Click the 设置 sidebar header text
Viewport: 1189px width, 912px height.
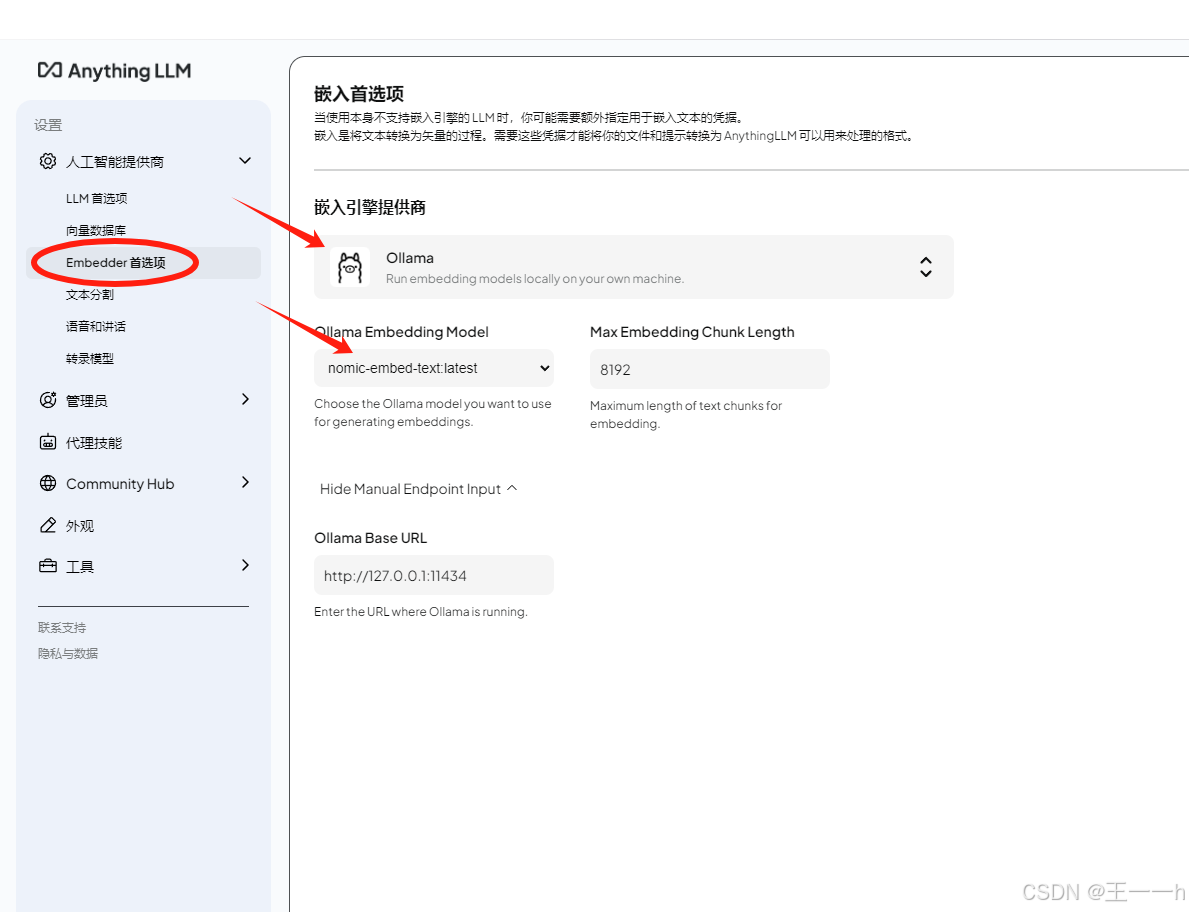[48, 125]
